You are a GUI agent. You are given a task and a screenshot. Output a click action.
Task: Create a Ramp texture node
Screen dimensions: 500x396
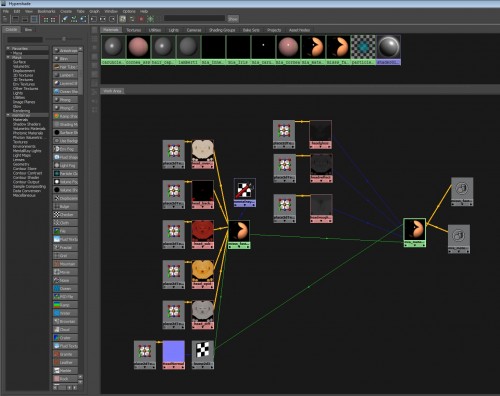[65, 305]
